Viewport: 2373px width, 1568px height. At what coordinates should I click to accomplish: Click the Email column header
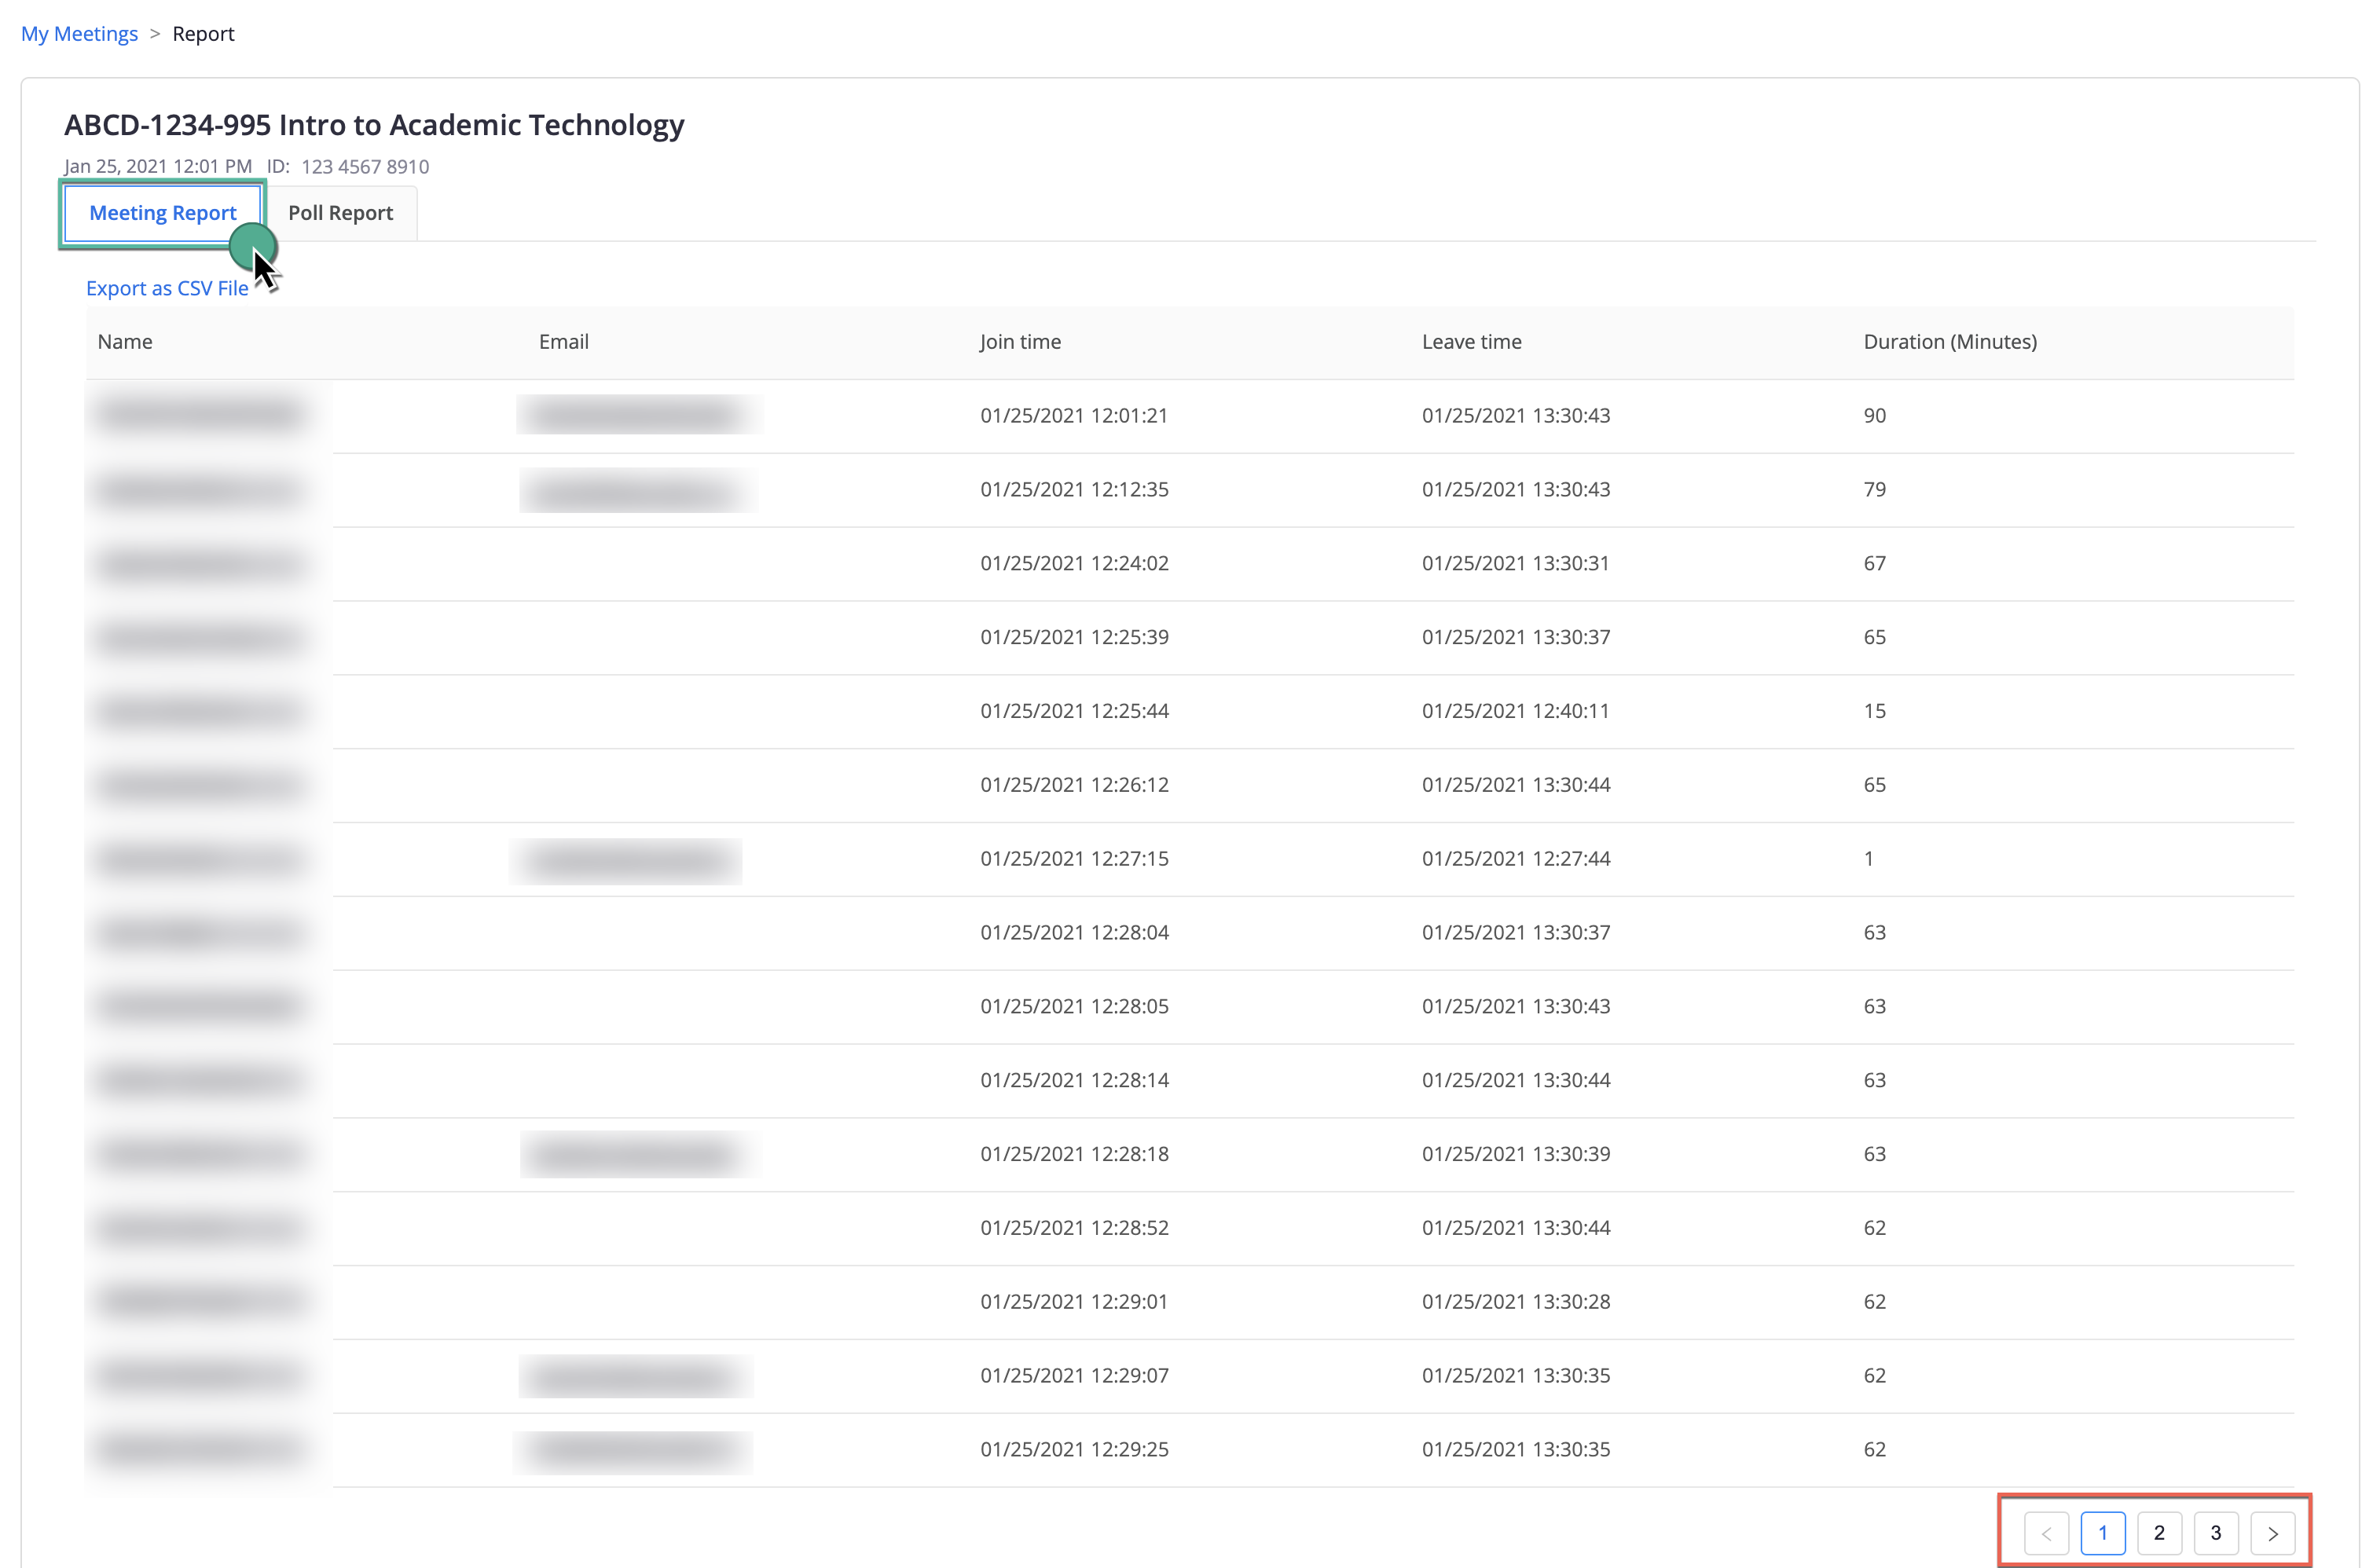[x=563, y=342]
